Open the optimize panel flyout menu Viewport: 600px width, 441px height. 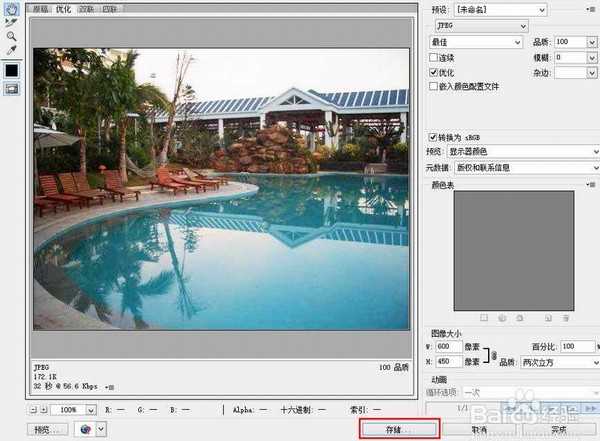click(x=590, y=9)
